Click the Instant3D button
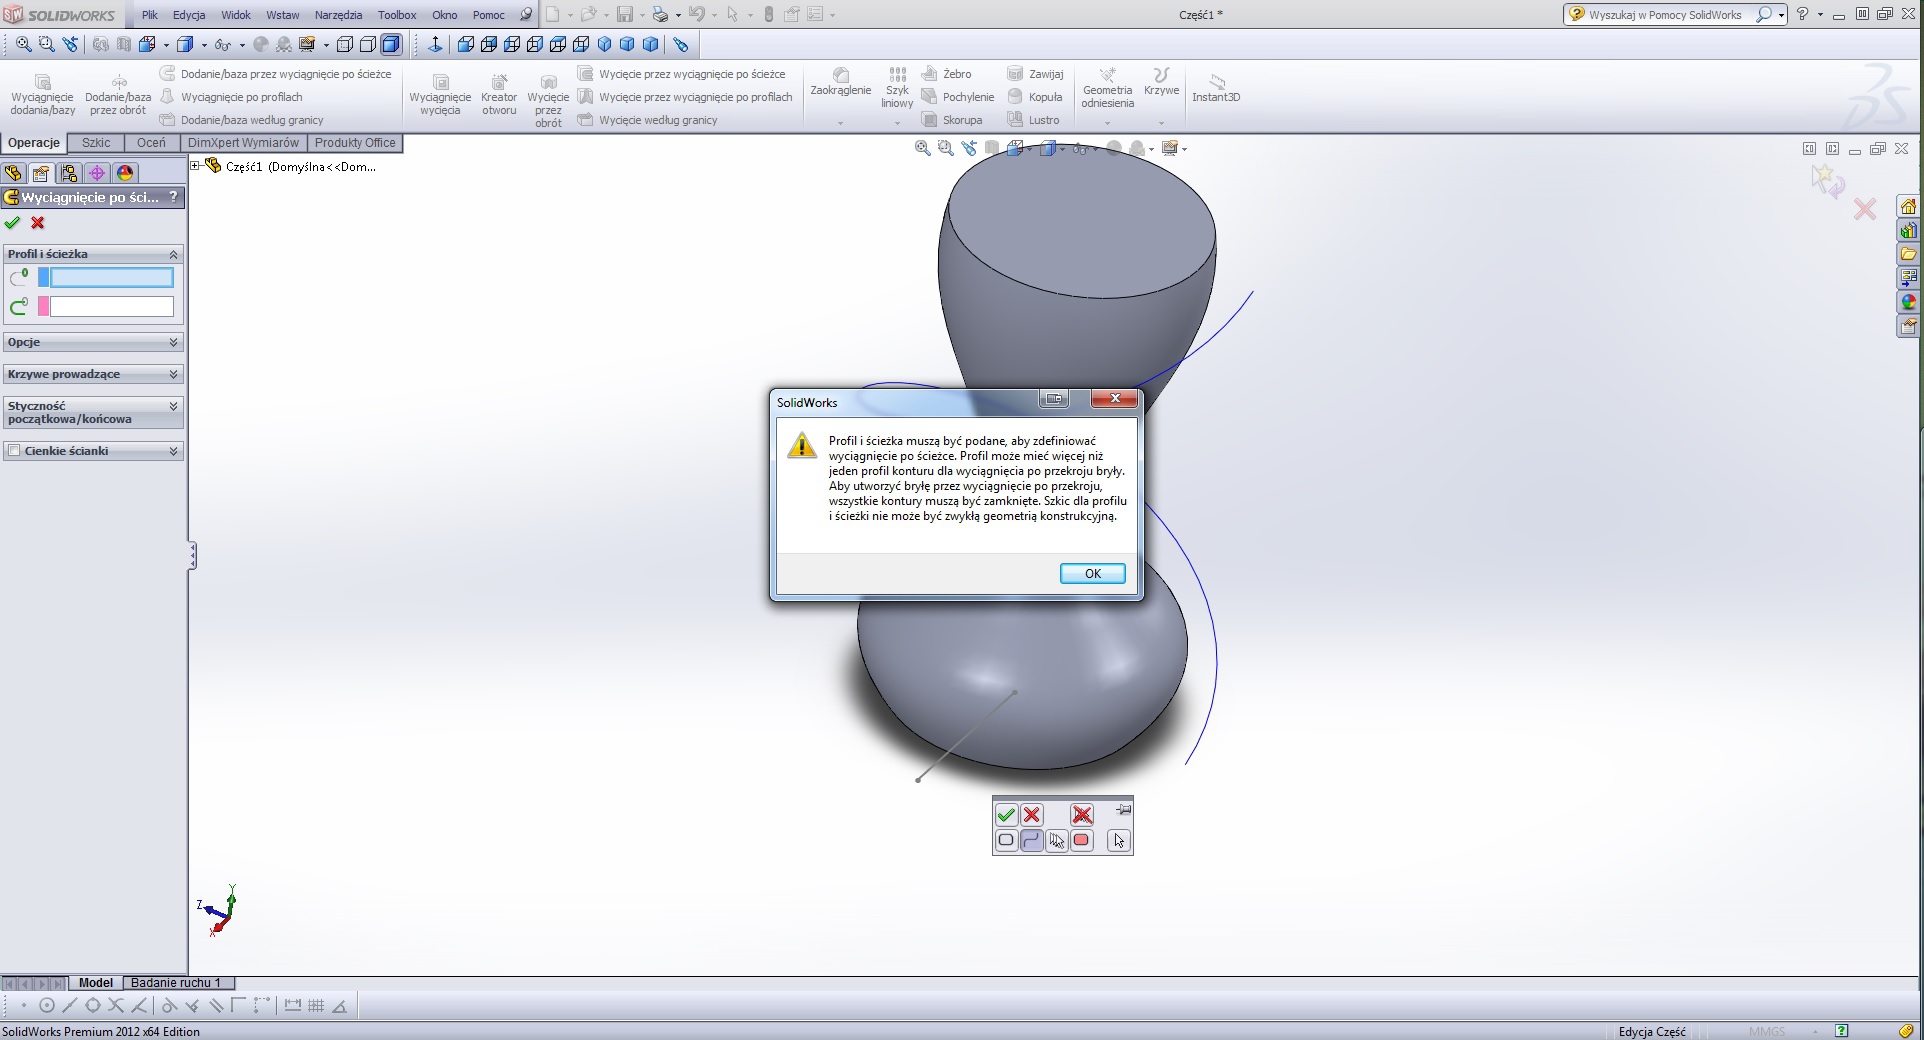This screenshot has height=1040, width=1924. pyautogui.click(x=1216, y=87)
